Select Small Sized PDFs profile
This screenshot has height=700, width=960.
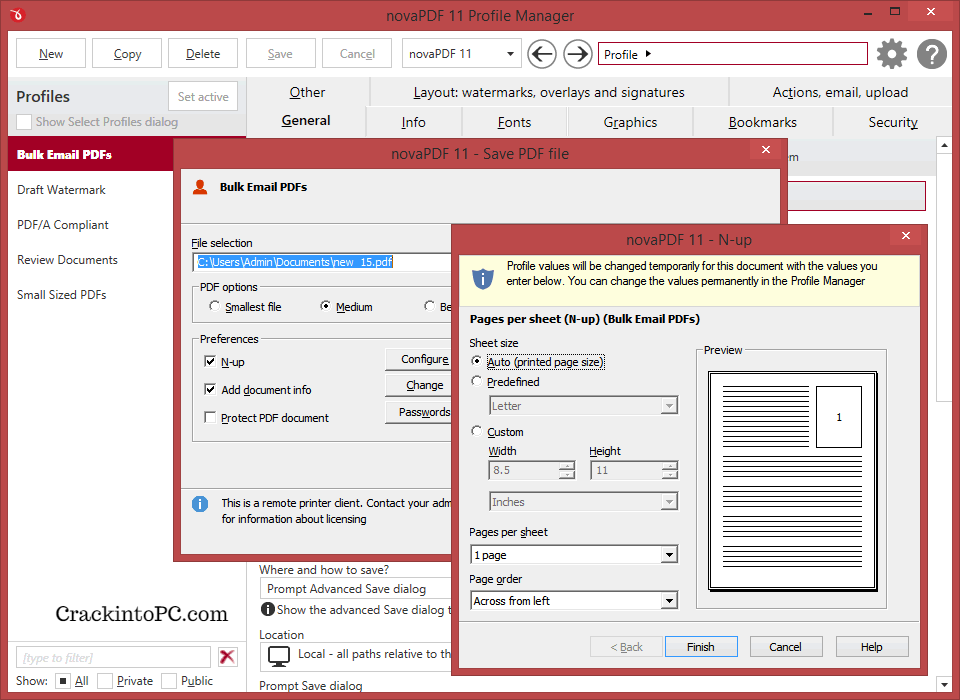[x=91, y=295]
